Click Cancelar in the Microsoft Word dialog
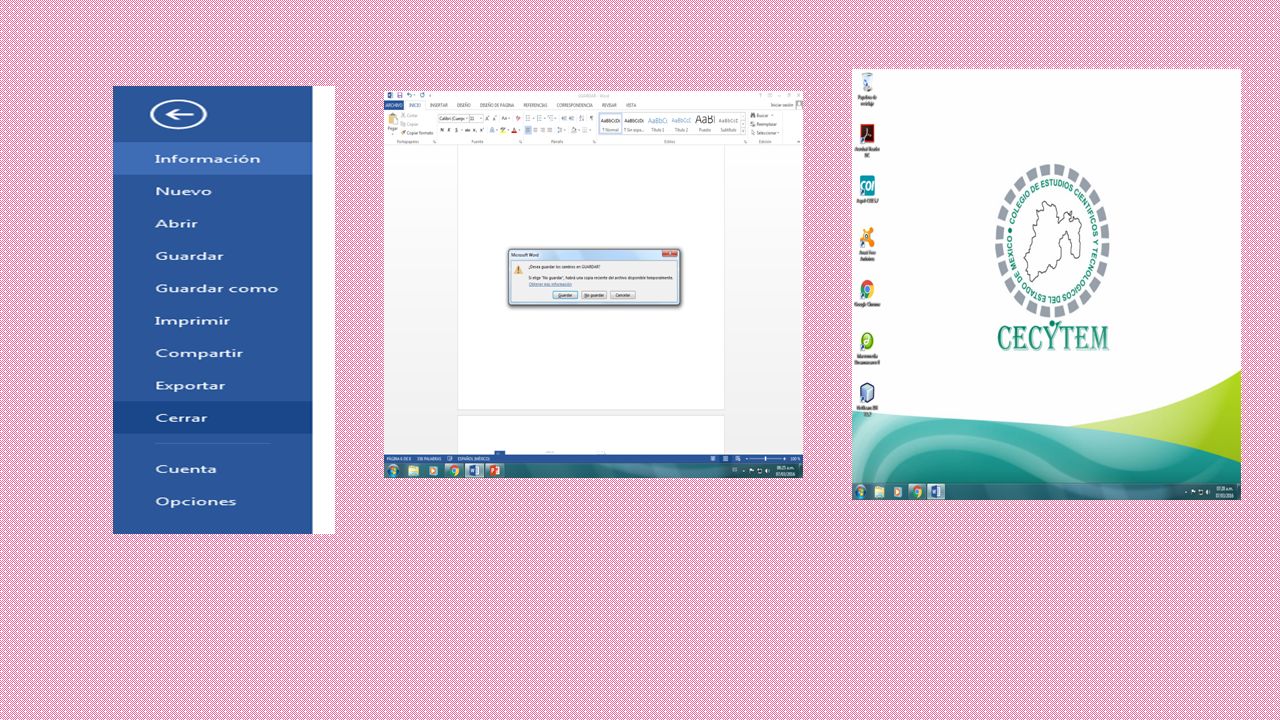This screenshot has width=1280, height=720. (622, 295)
